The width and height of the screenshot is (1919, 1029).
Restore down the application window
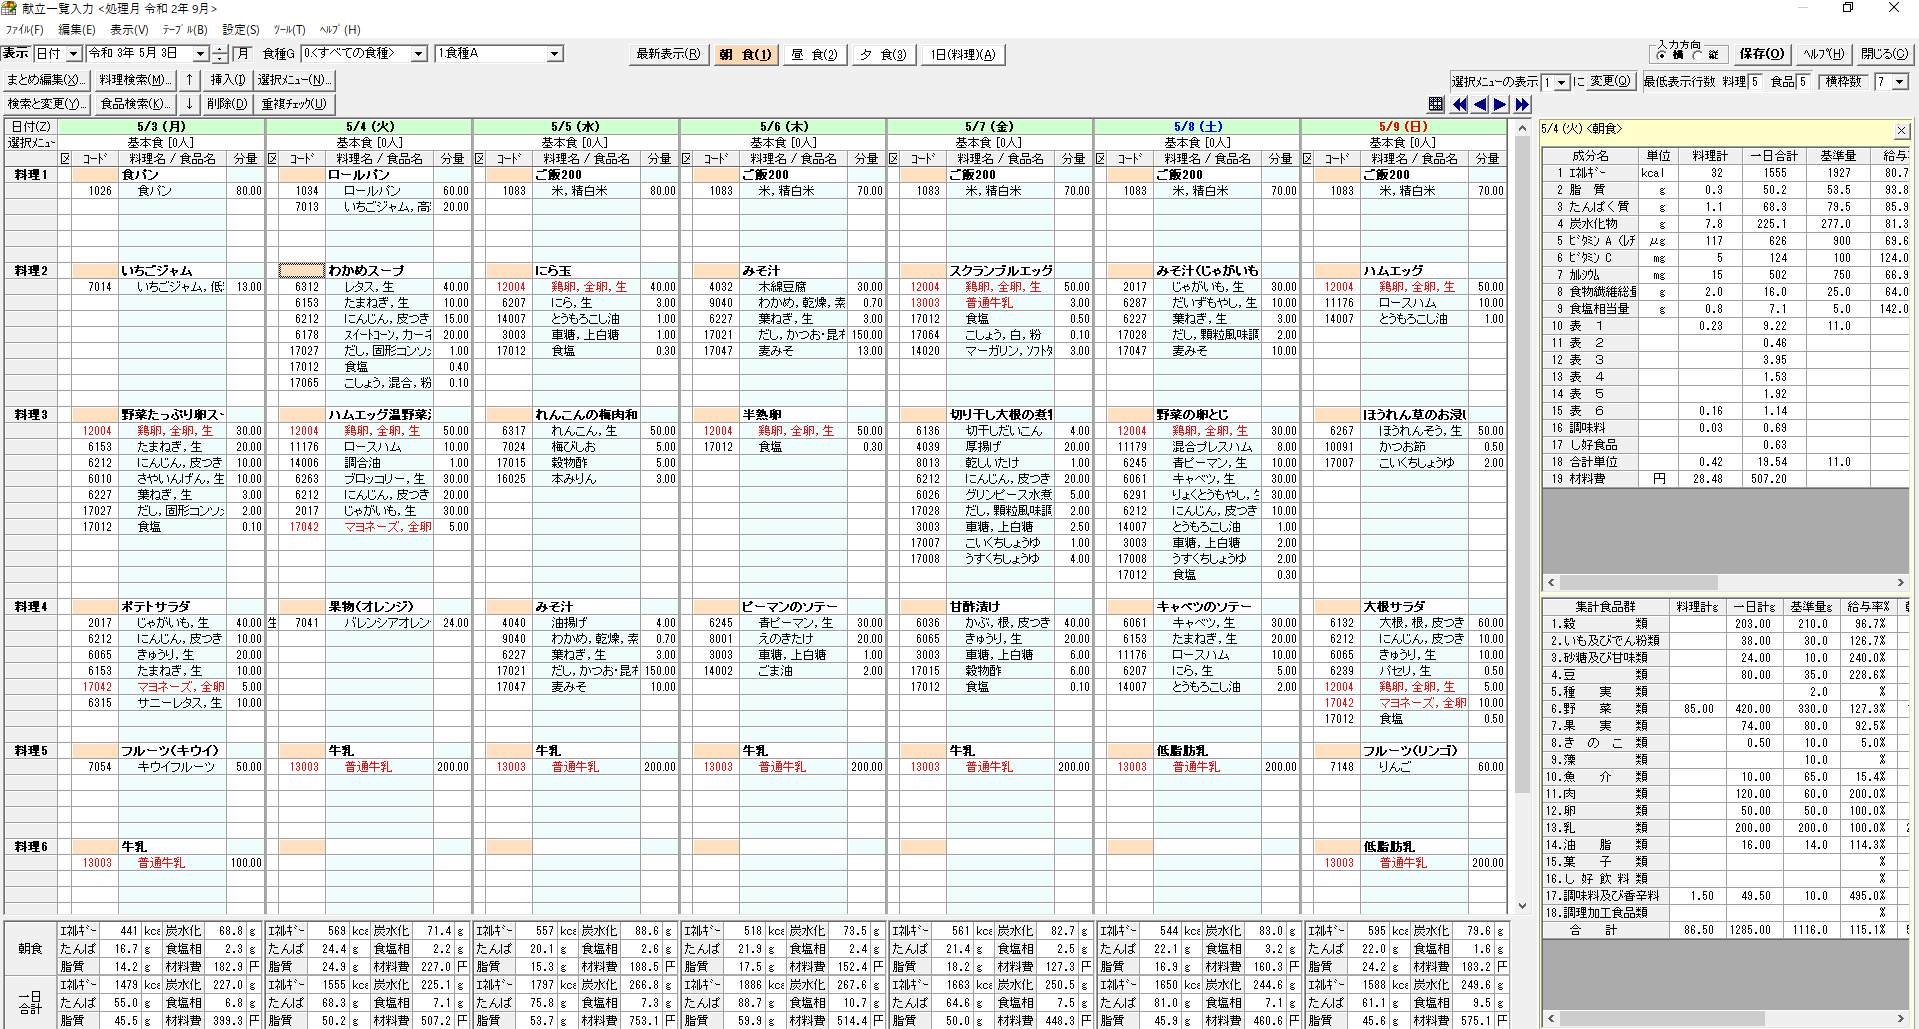[x=1848, y=8]
